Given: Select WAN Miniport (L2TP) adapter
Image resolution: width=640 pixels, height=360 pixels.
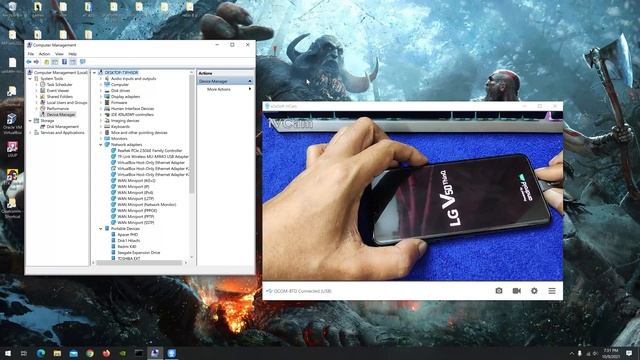Looking at the screenshot, I should point(136,198).
